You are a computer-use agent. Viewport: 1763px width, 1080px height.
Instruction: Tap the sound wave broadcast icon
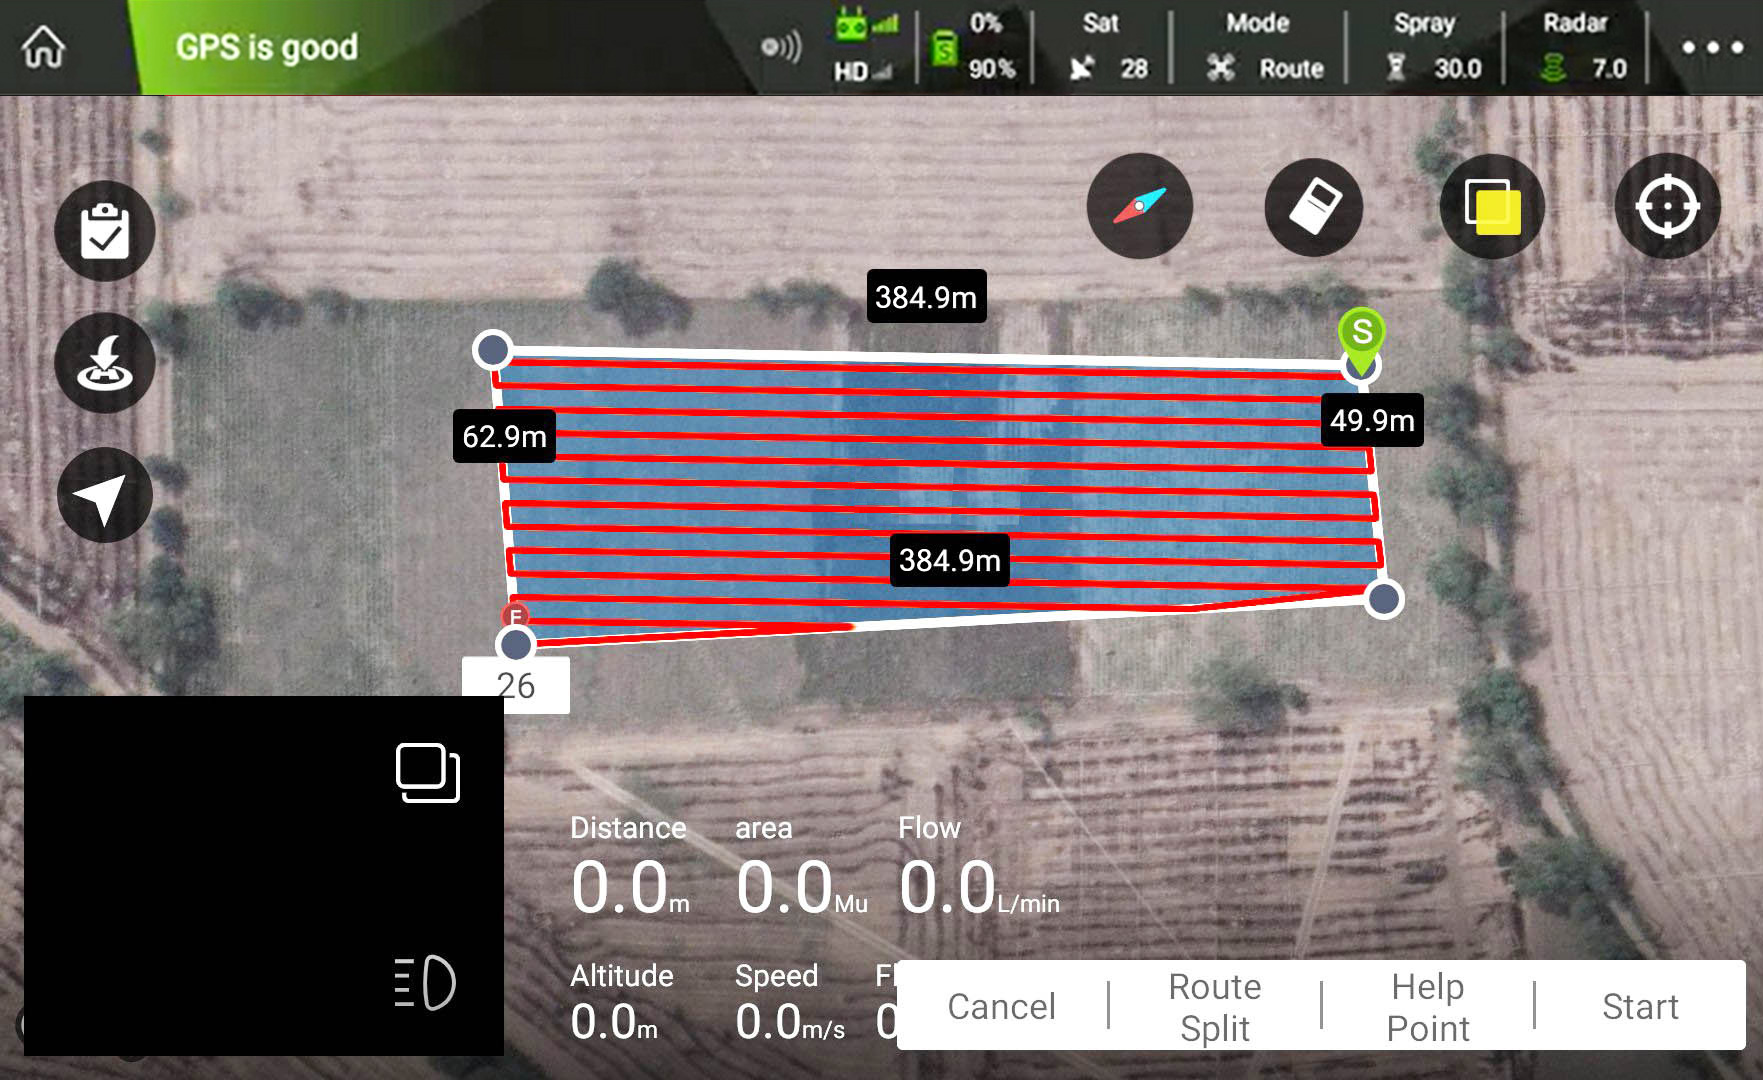point(781,47)
